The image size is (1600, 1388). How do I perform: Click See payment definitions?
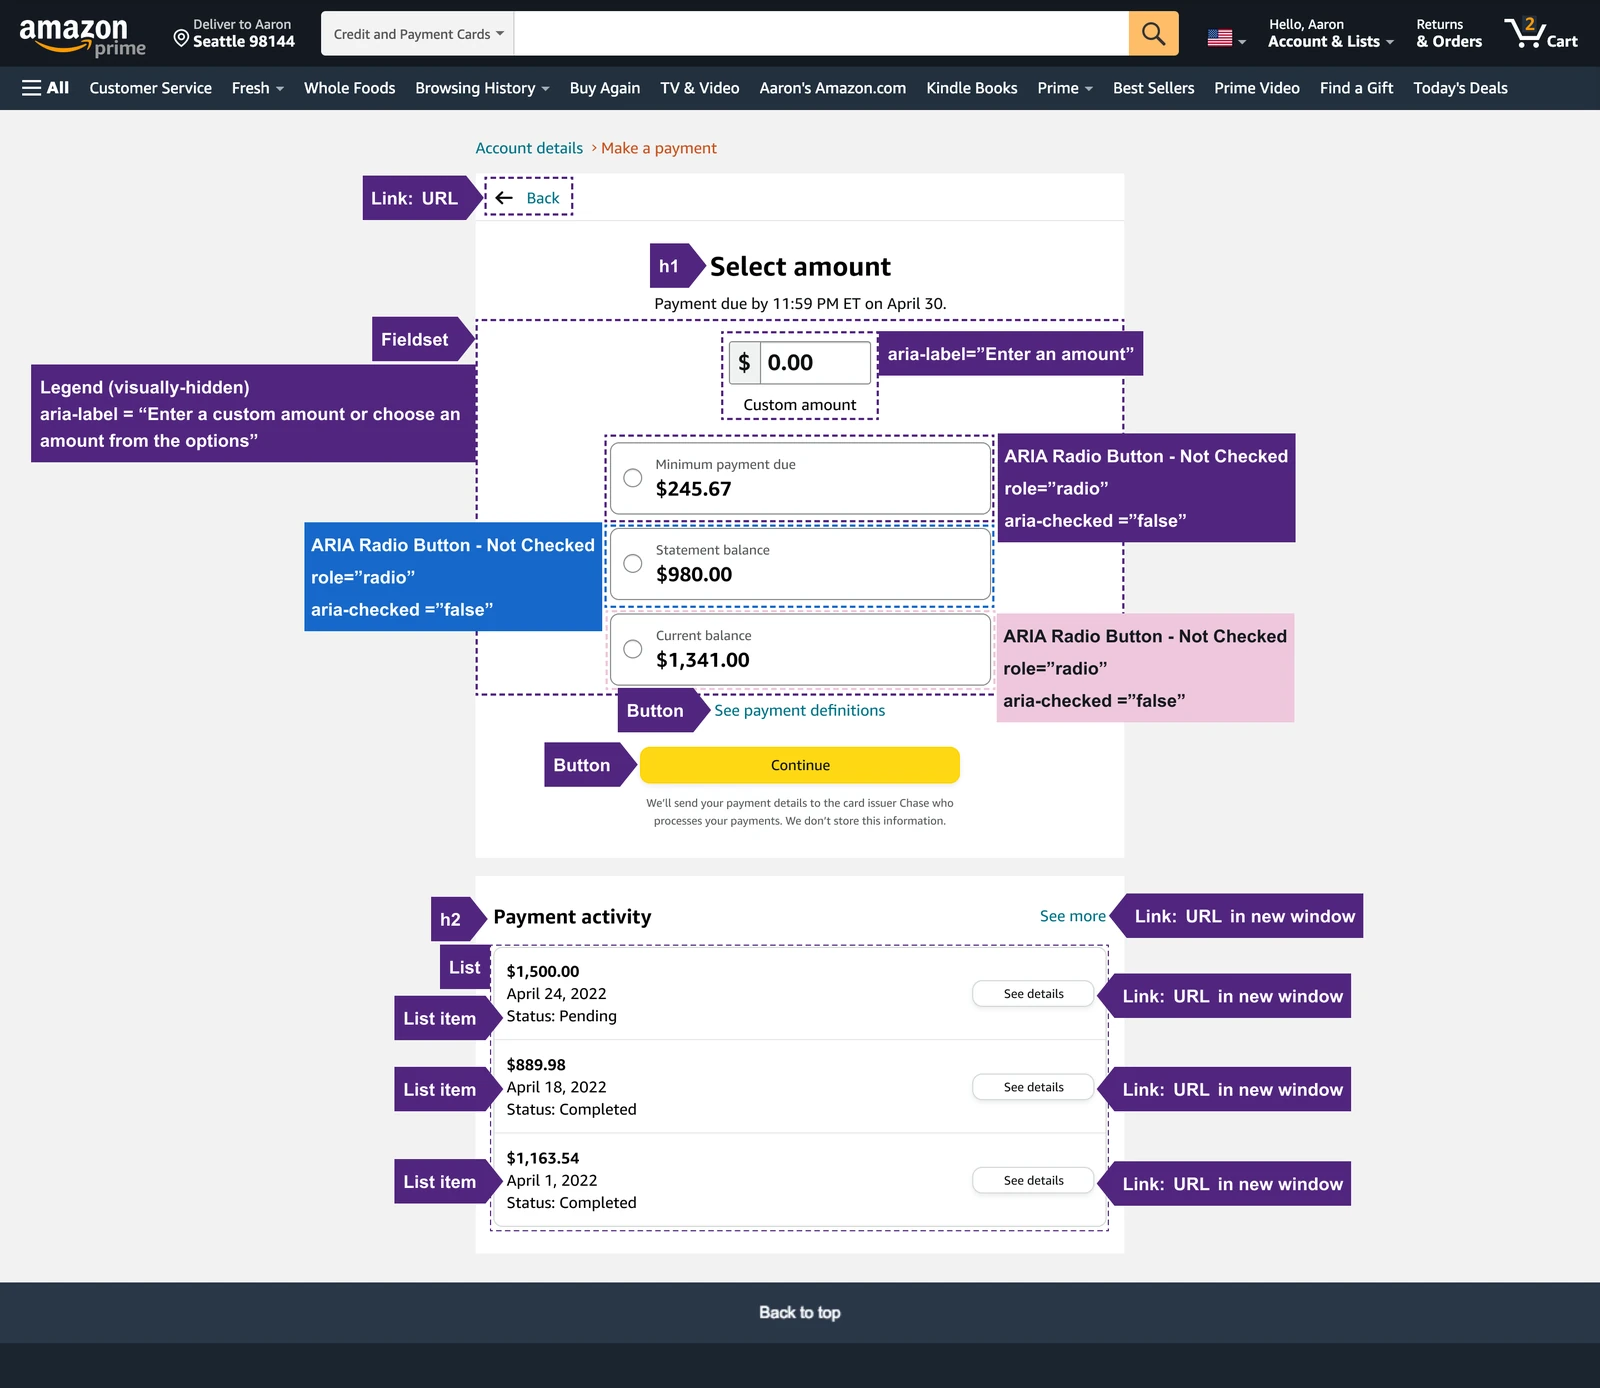[799, 710]
